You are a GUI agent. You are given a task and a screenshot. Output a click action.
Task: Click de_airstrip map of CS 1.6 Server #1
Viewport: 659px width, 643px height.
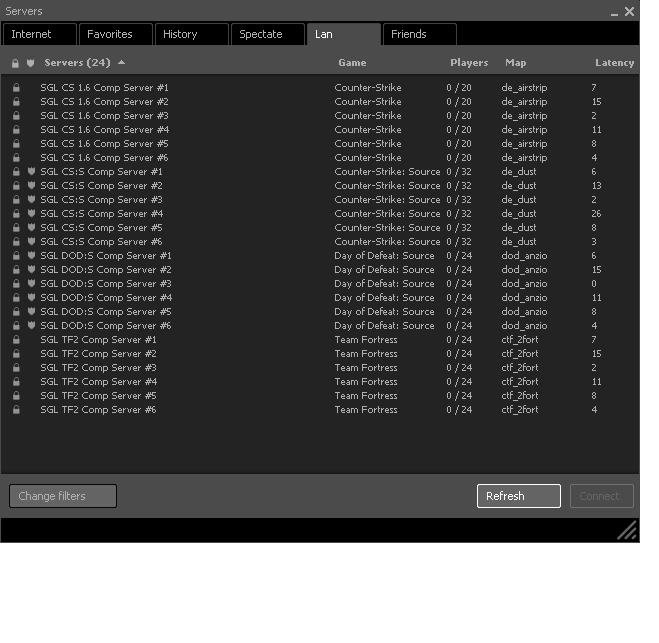pos(524,88)
